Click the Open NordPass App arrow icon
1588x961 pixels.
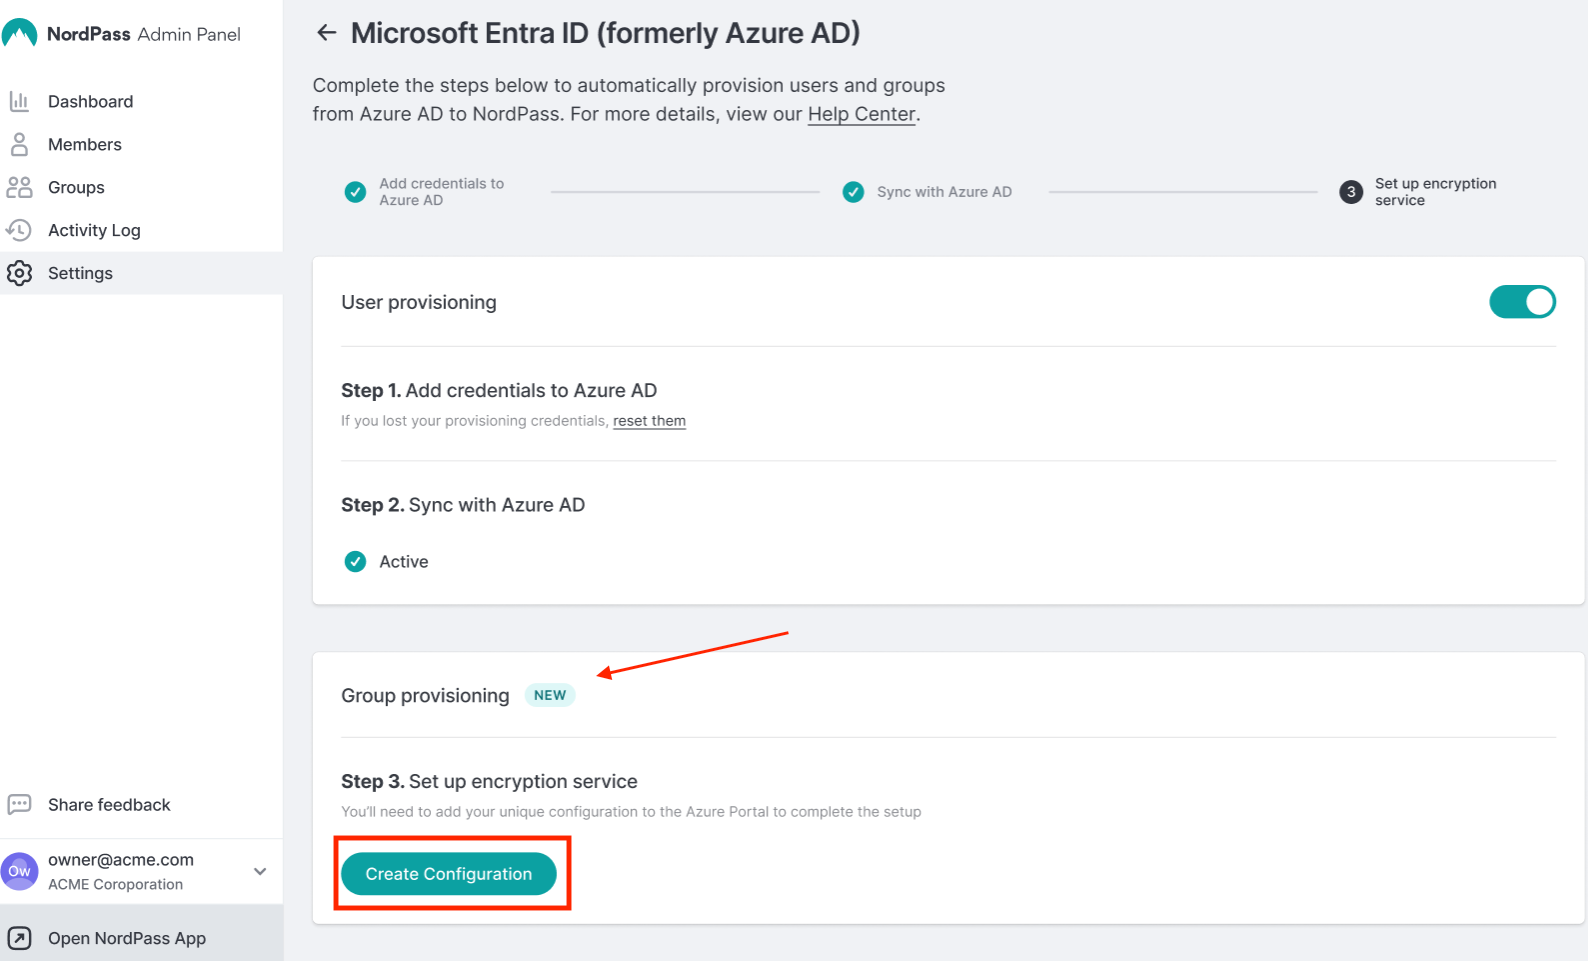[19, 938]
